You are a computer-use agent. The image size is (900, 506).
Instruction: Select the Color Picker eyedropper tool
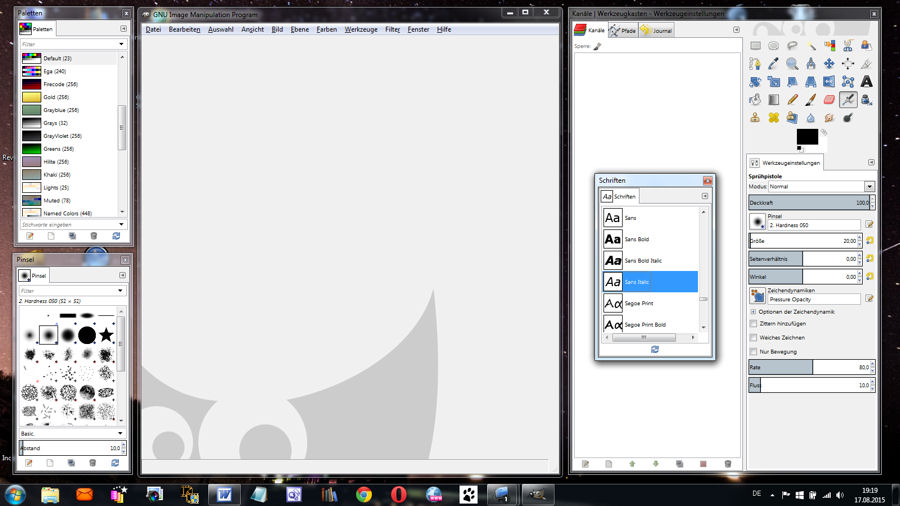(x=774, y=64)
